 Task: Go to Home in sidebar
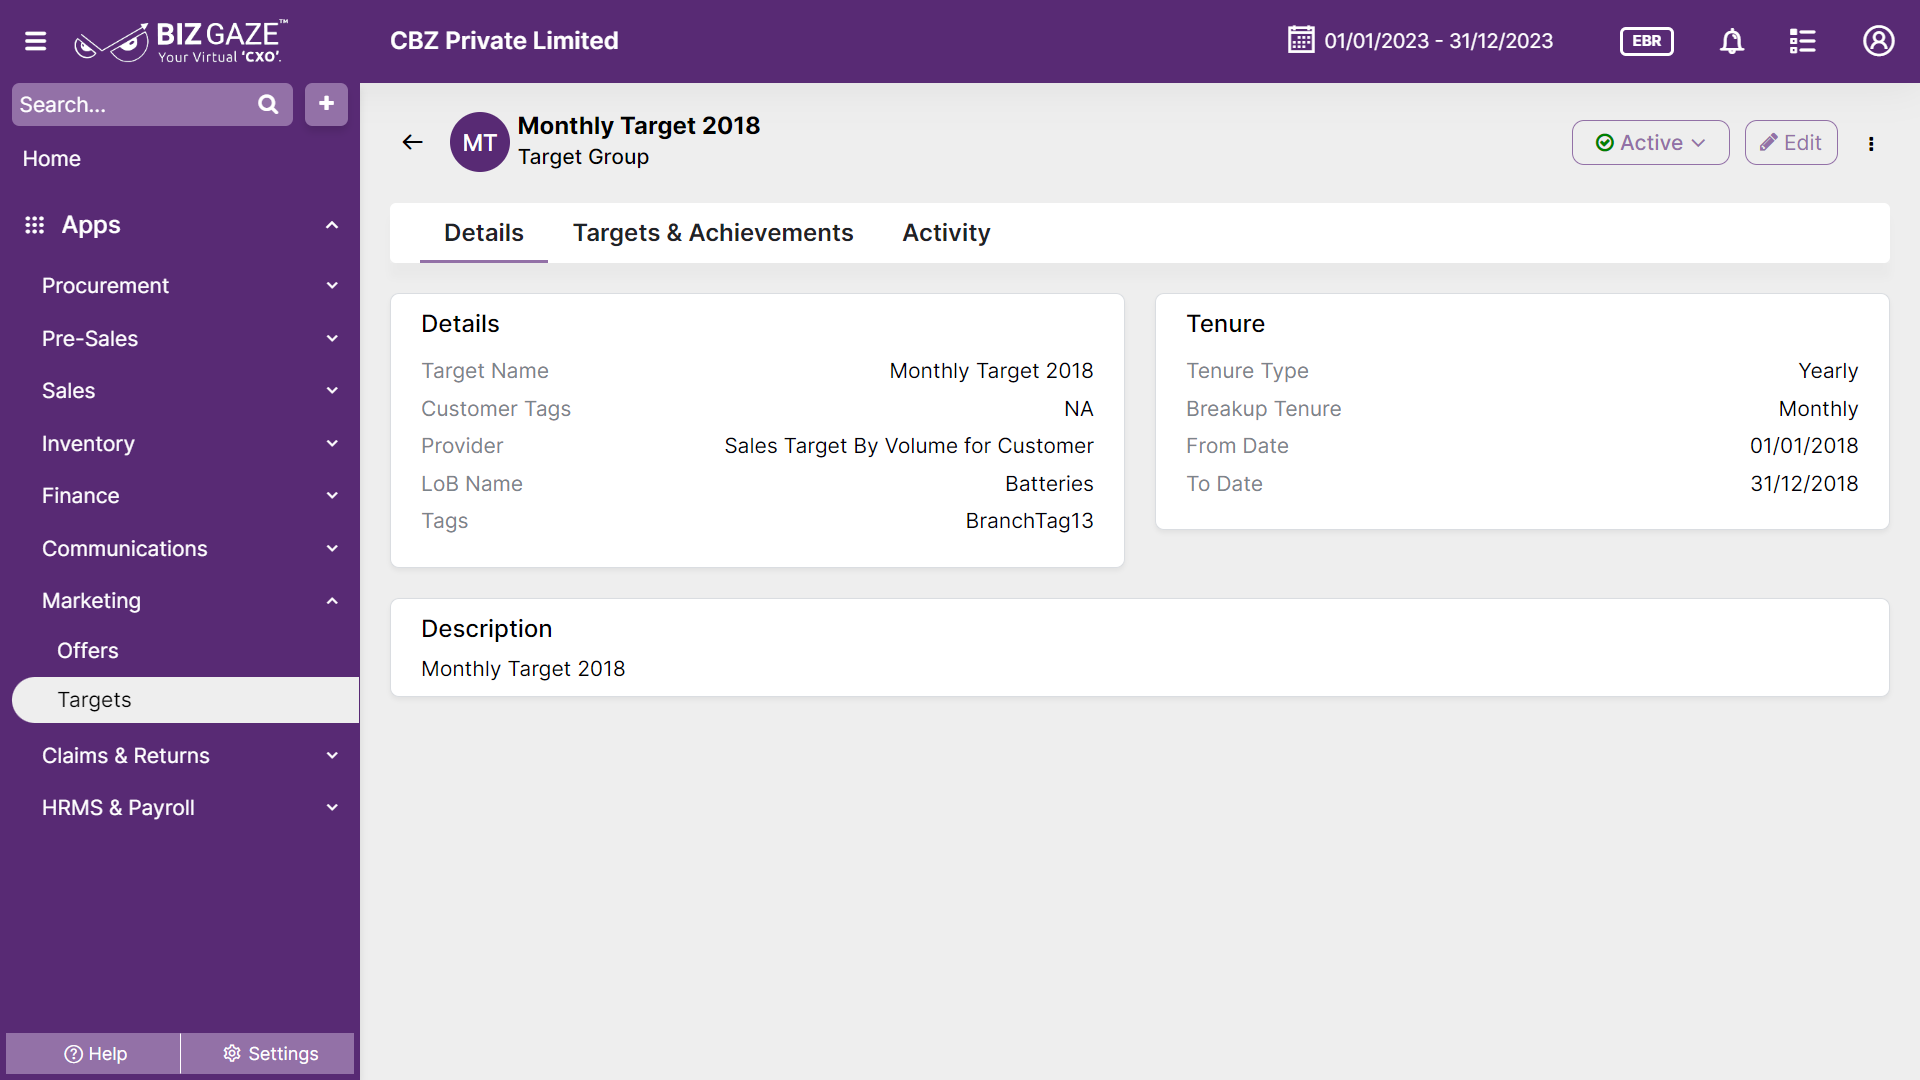pyautogui.click(x=52, y=158)
